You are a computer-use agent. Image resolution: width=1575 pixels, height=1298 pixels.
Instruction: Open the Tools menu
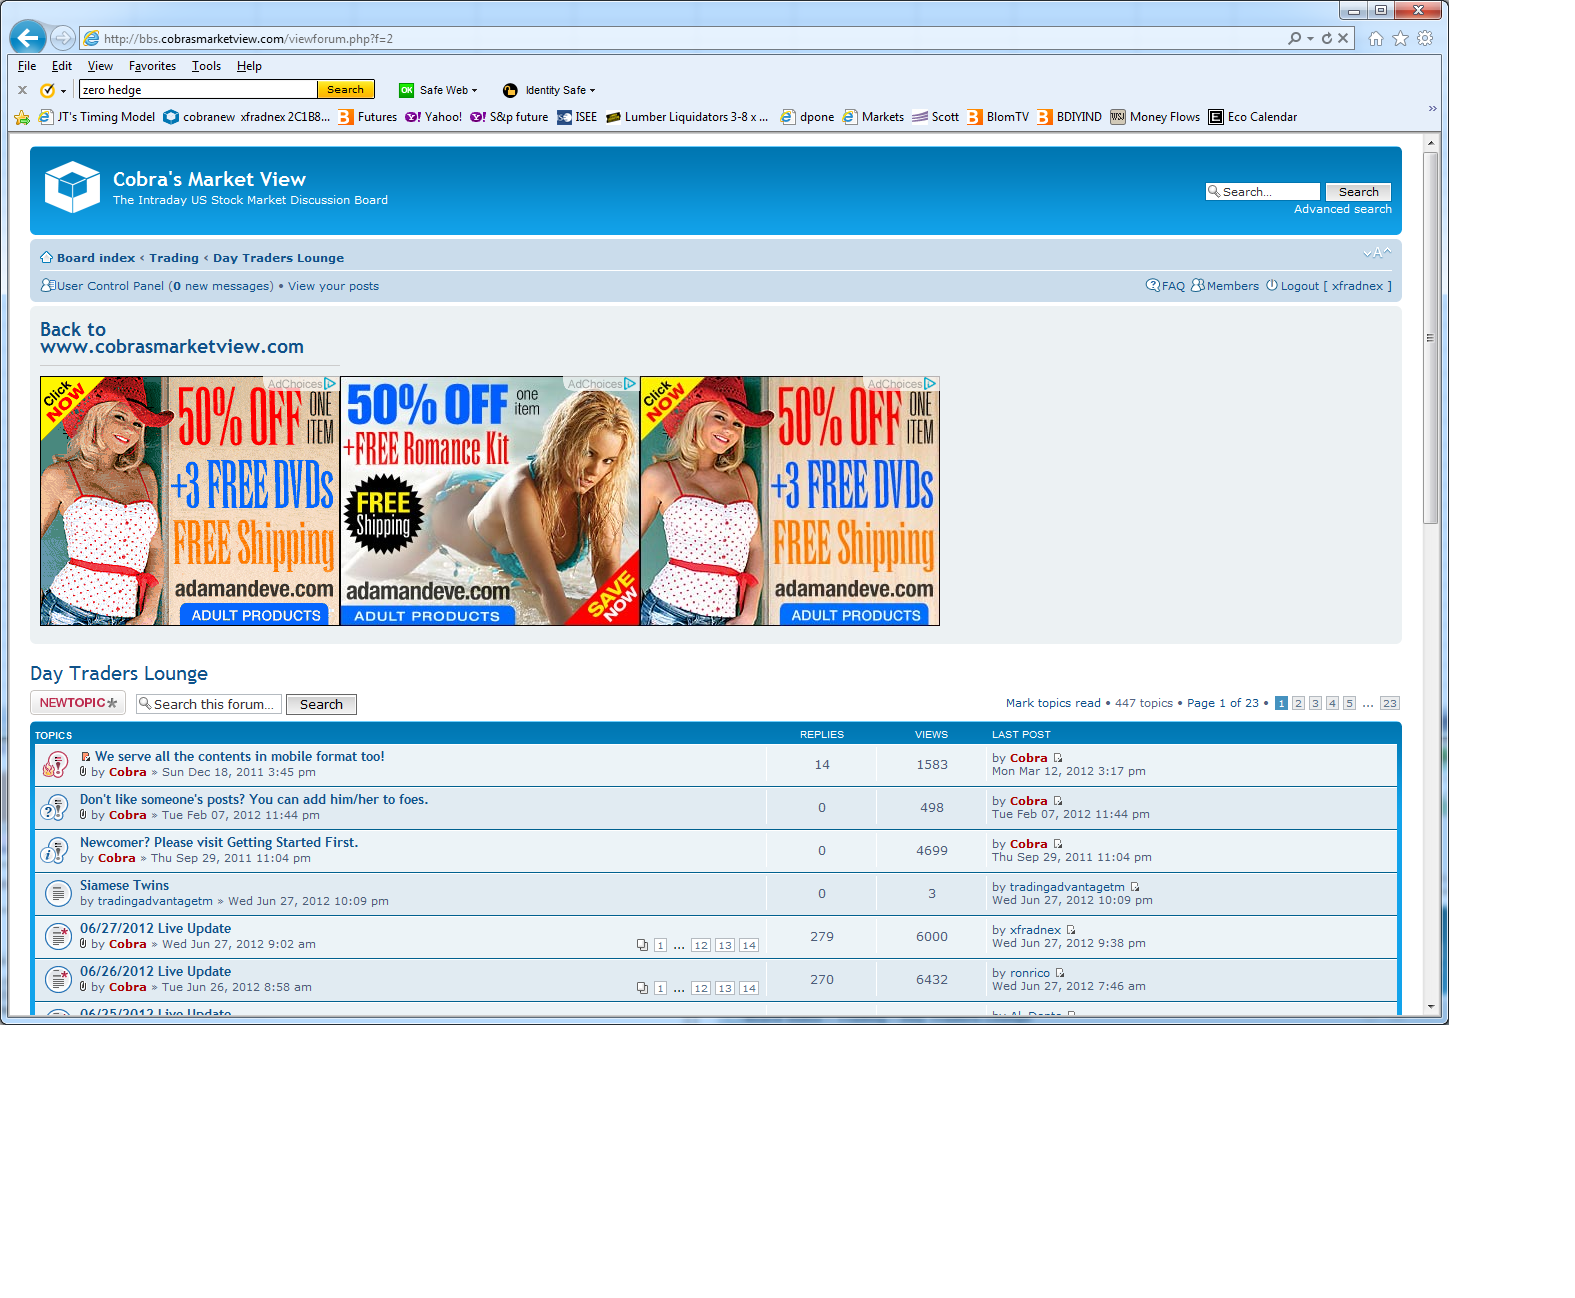tap(206, 66)
